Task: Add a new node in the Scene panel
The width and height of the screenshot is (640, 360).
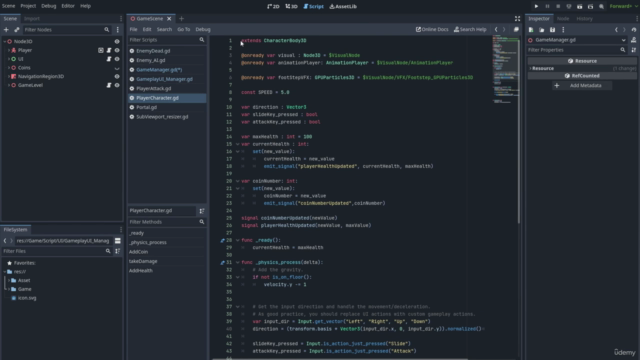Action: click(x=6, y=30)
